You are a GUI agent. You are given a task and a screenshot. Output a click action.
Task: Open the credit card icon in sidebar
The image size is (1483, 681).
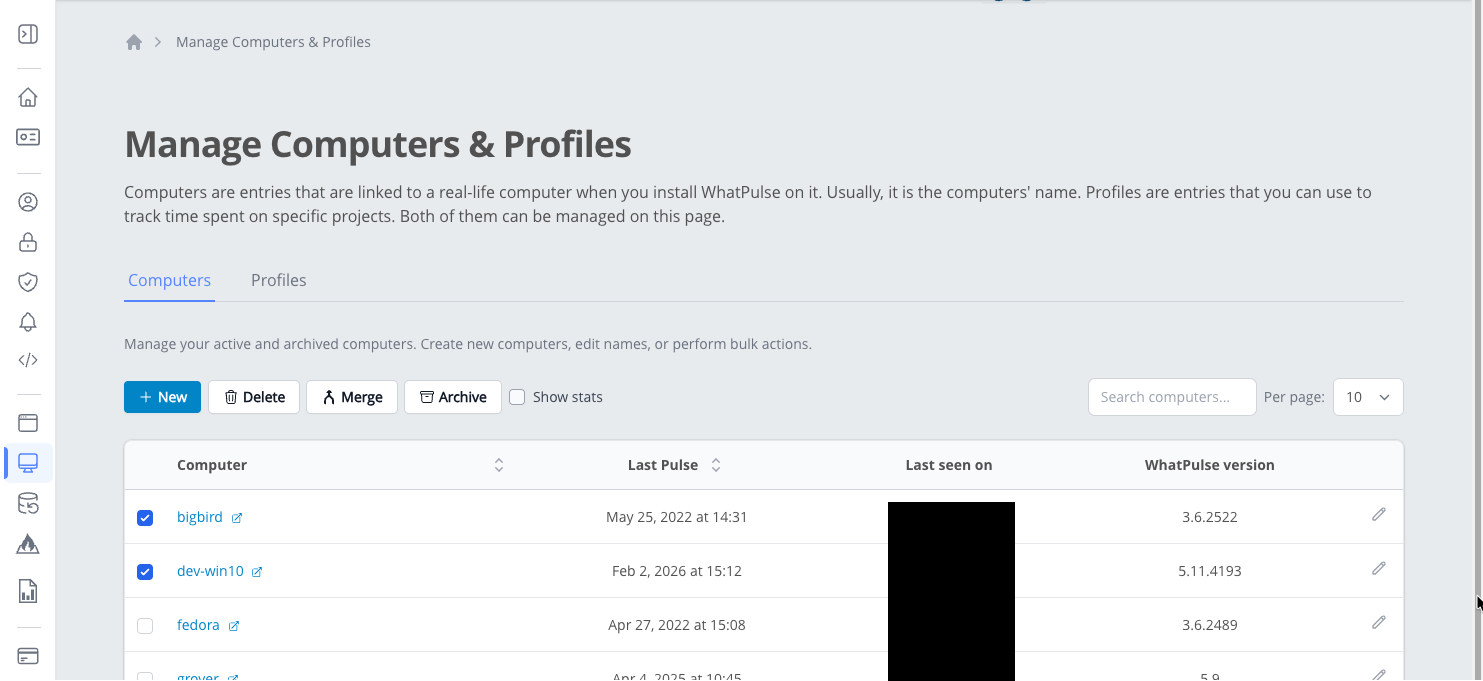[28, 656]
